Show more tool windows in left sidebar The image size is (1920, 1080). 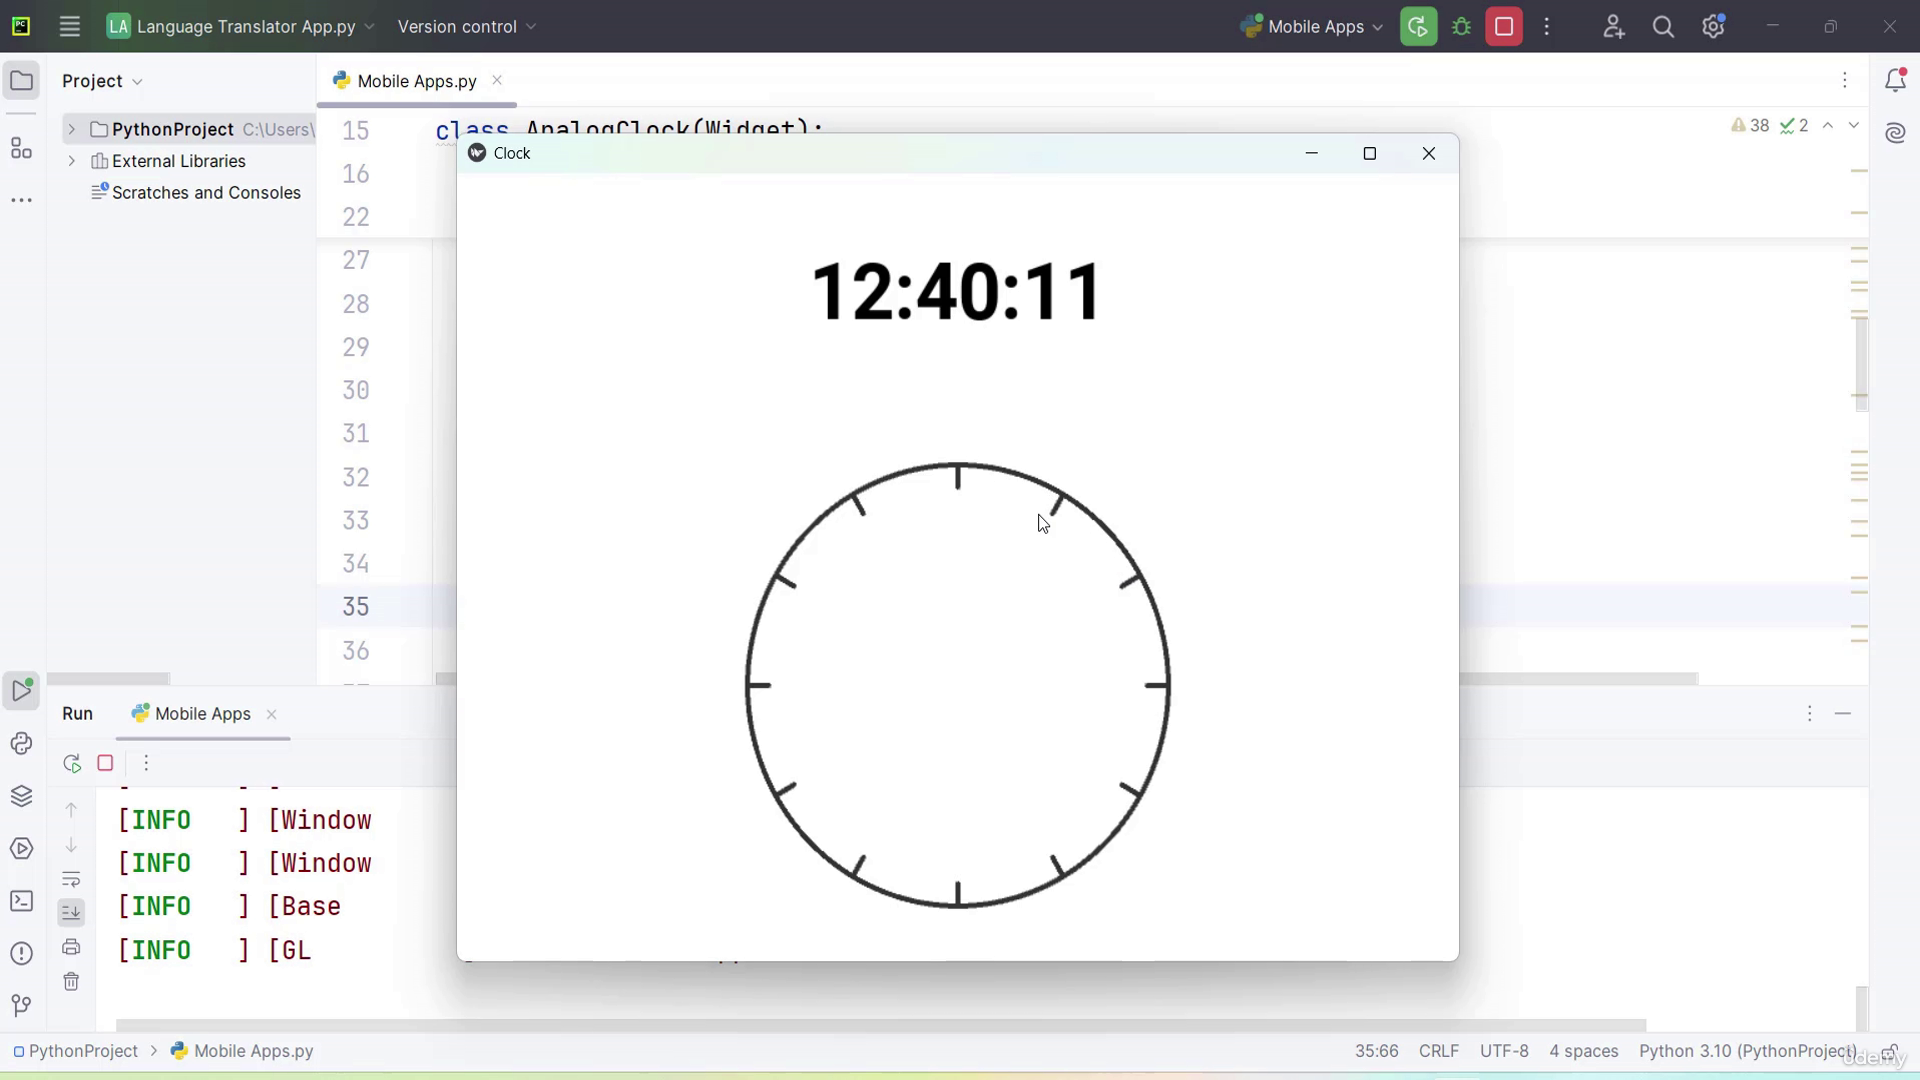click(21, 200)
